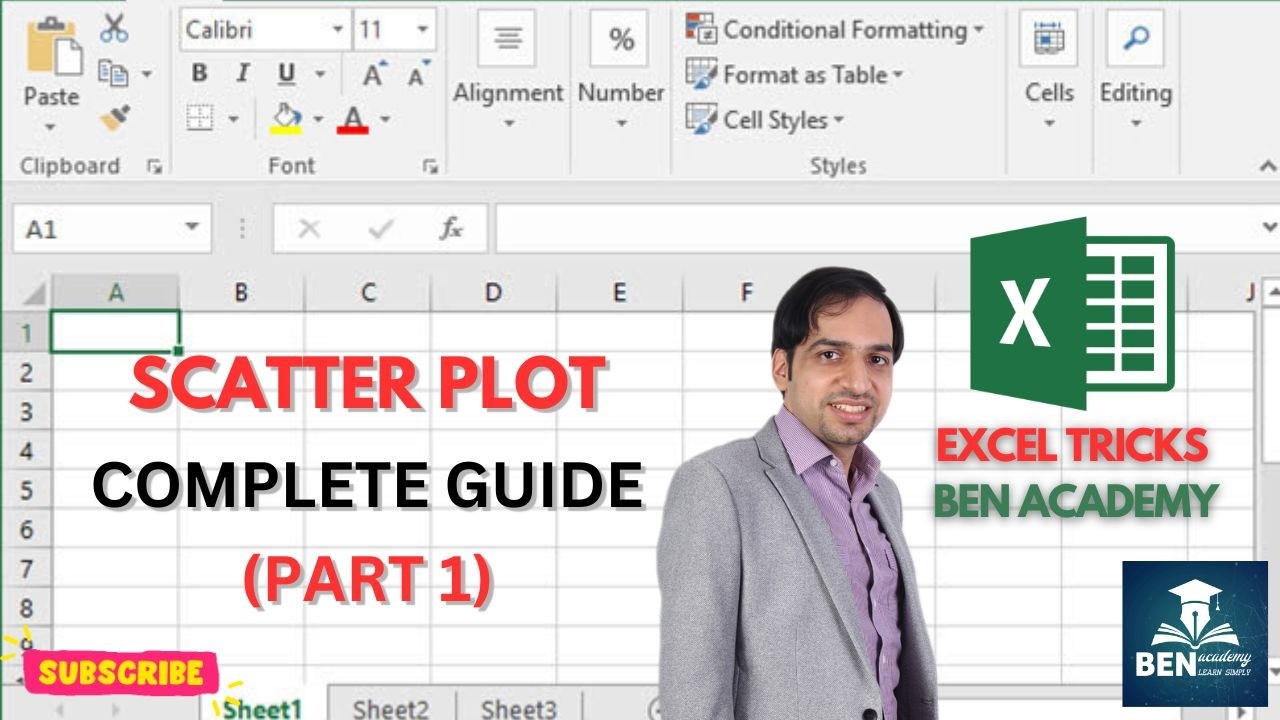The width and height of the screenshot is (1280, 720).
Task: Click the pink SUBSCRIBE button
Action: coord(120,673)
